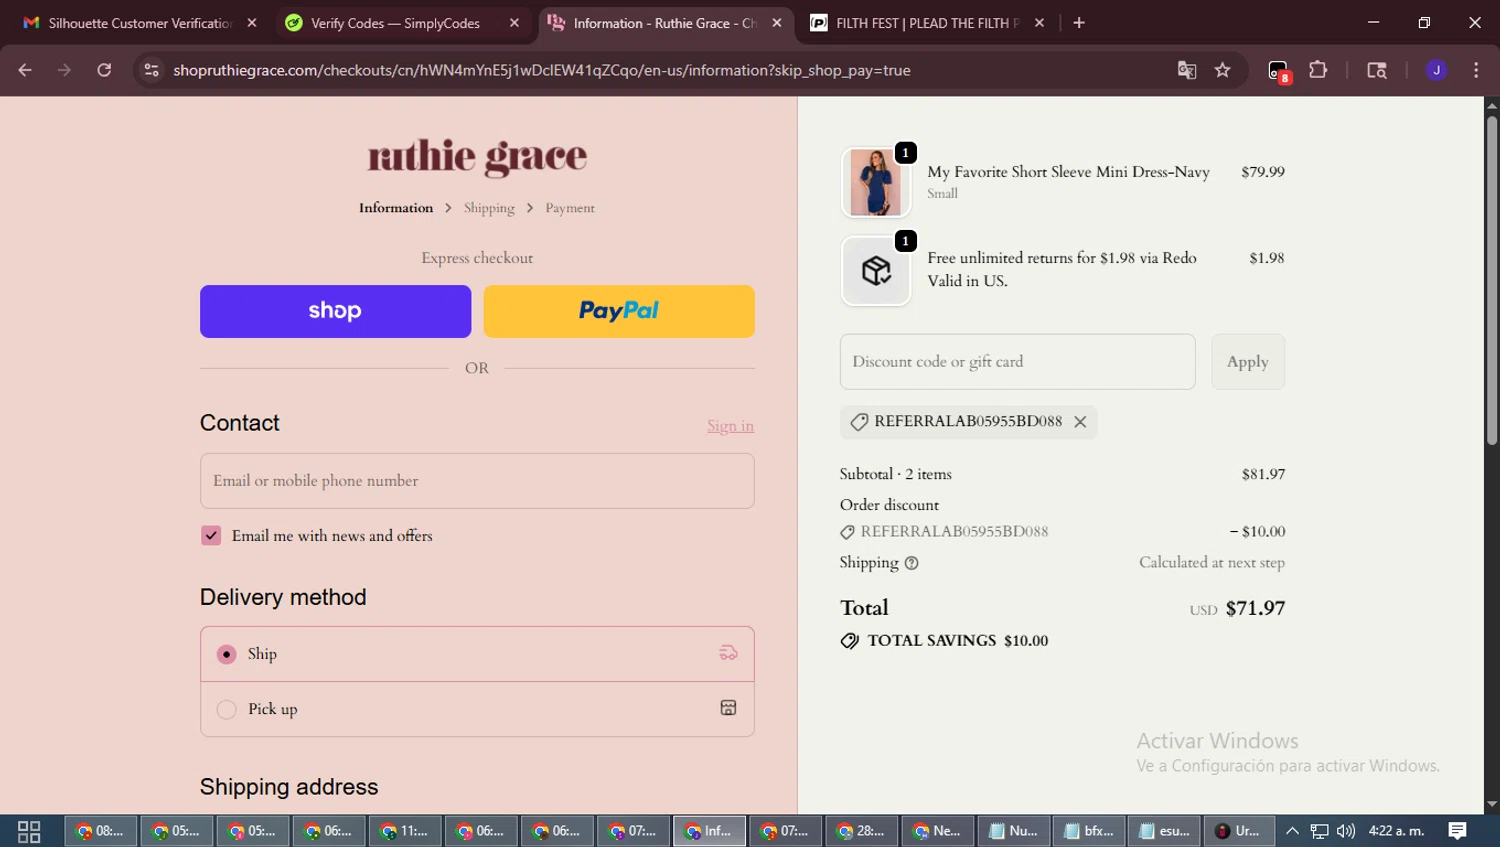The image size is (1500, 847).
Task: Click the REFERRALAB05955BD088 tag icon chip
Action: tap(859, 422)
